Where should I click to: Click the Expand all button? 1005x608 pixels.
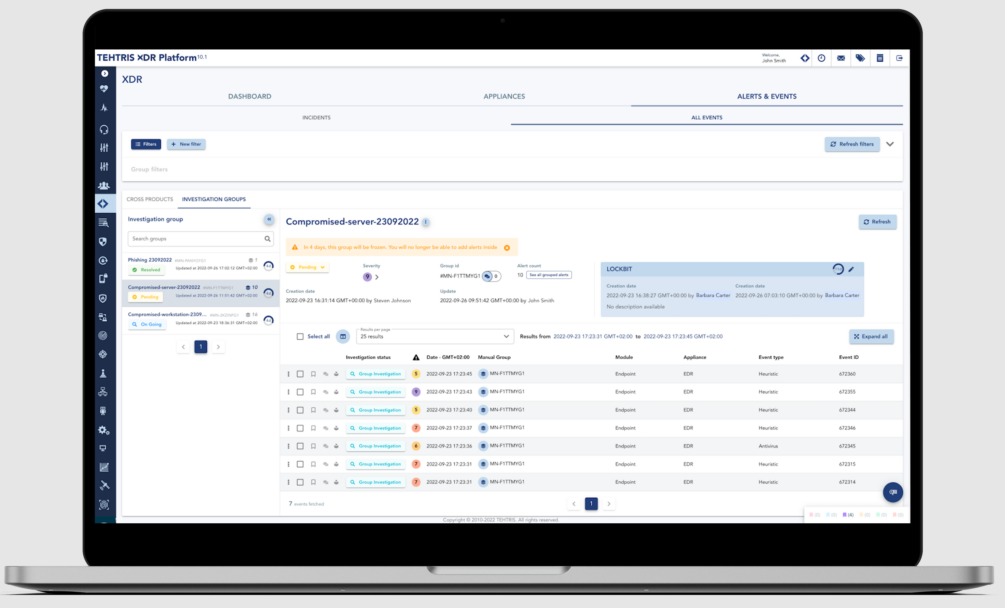click(871, 336)
